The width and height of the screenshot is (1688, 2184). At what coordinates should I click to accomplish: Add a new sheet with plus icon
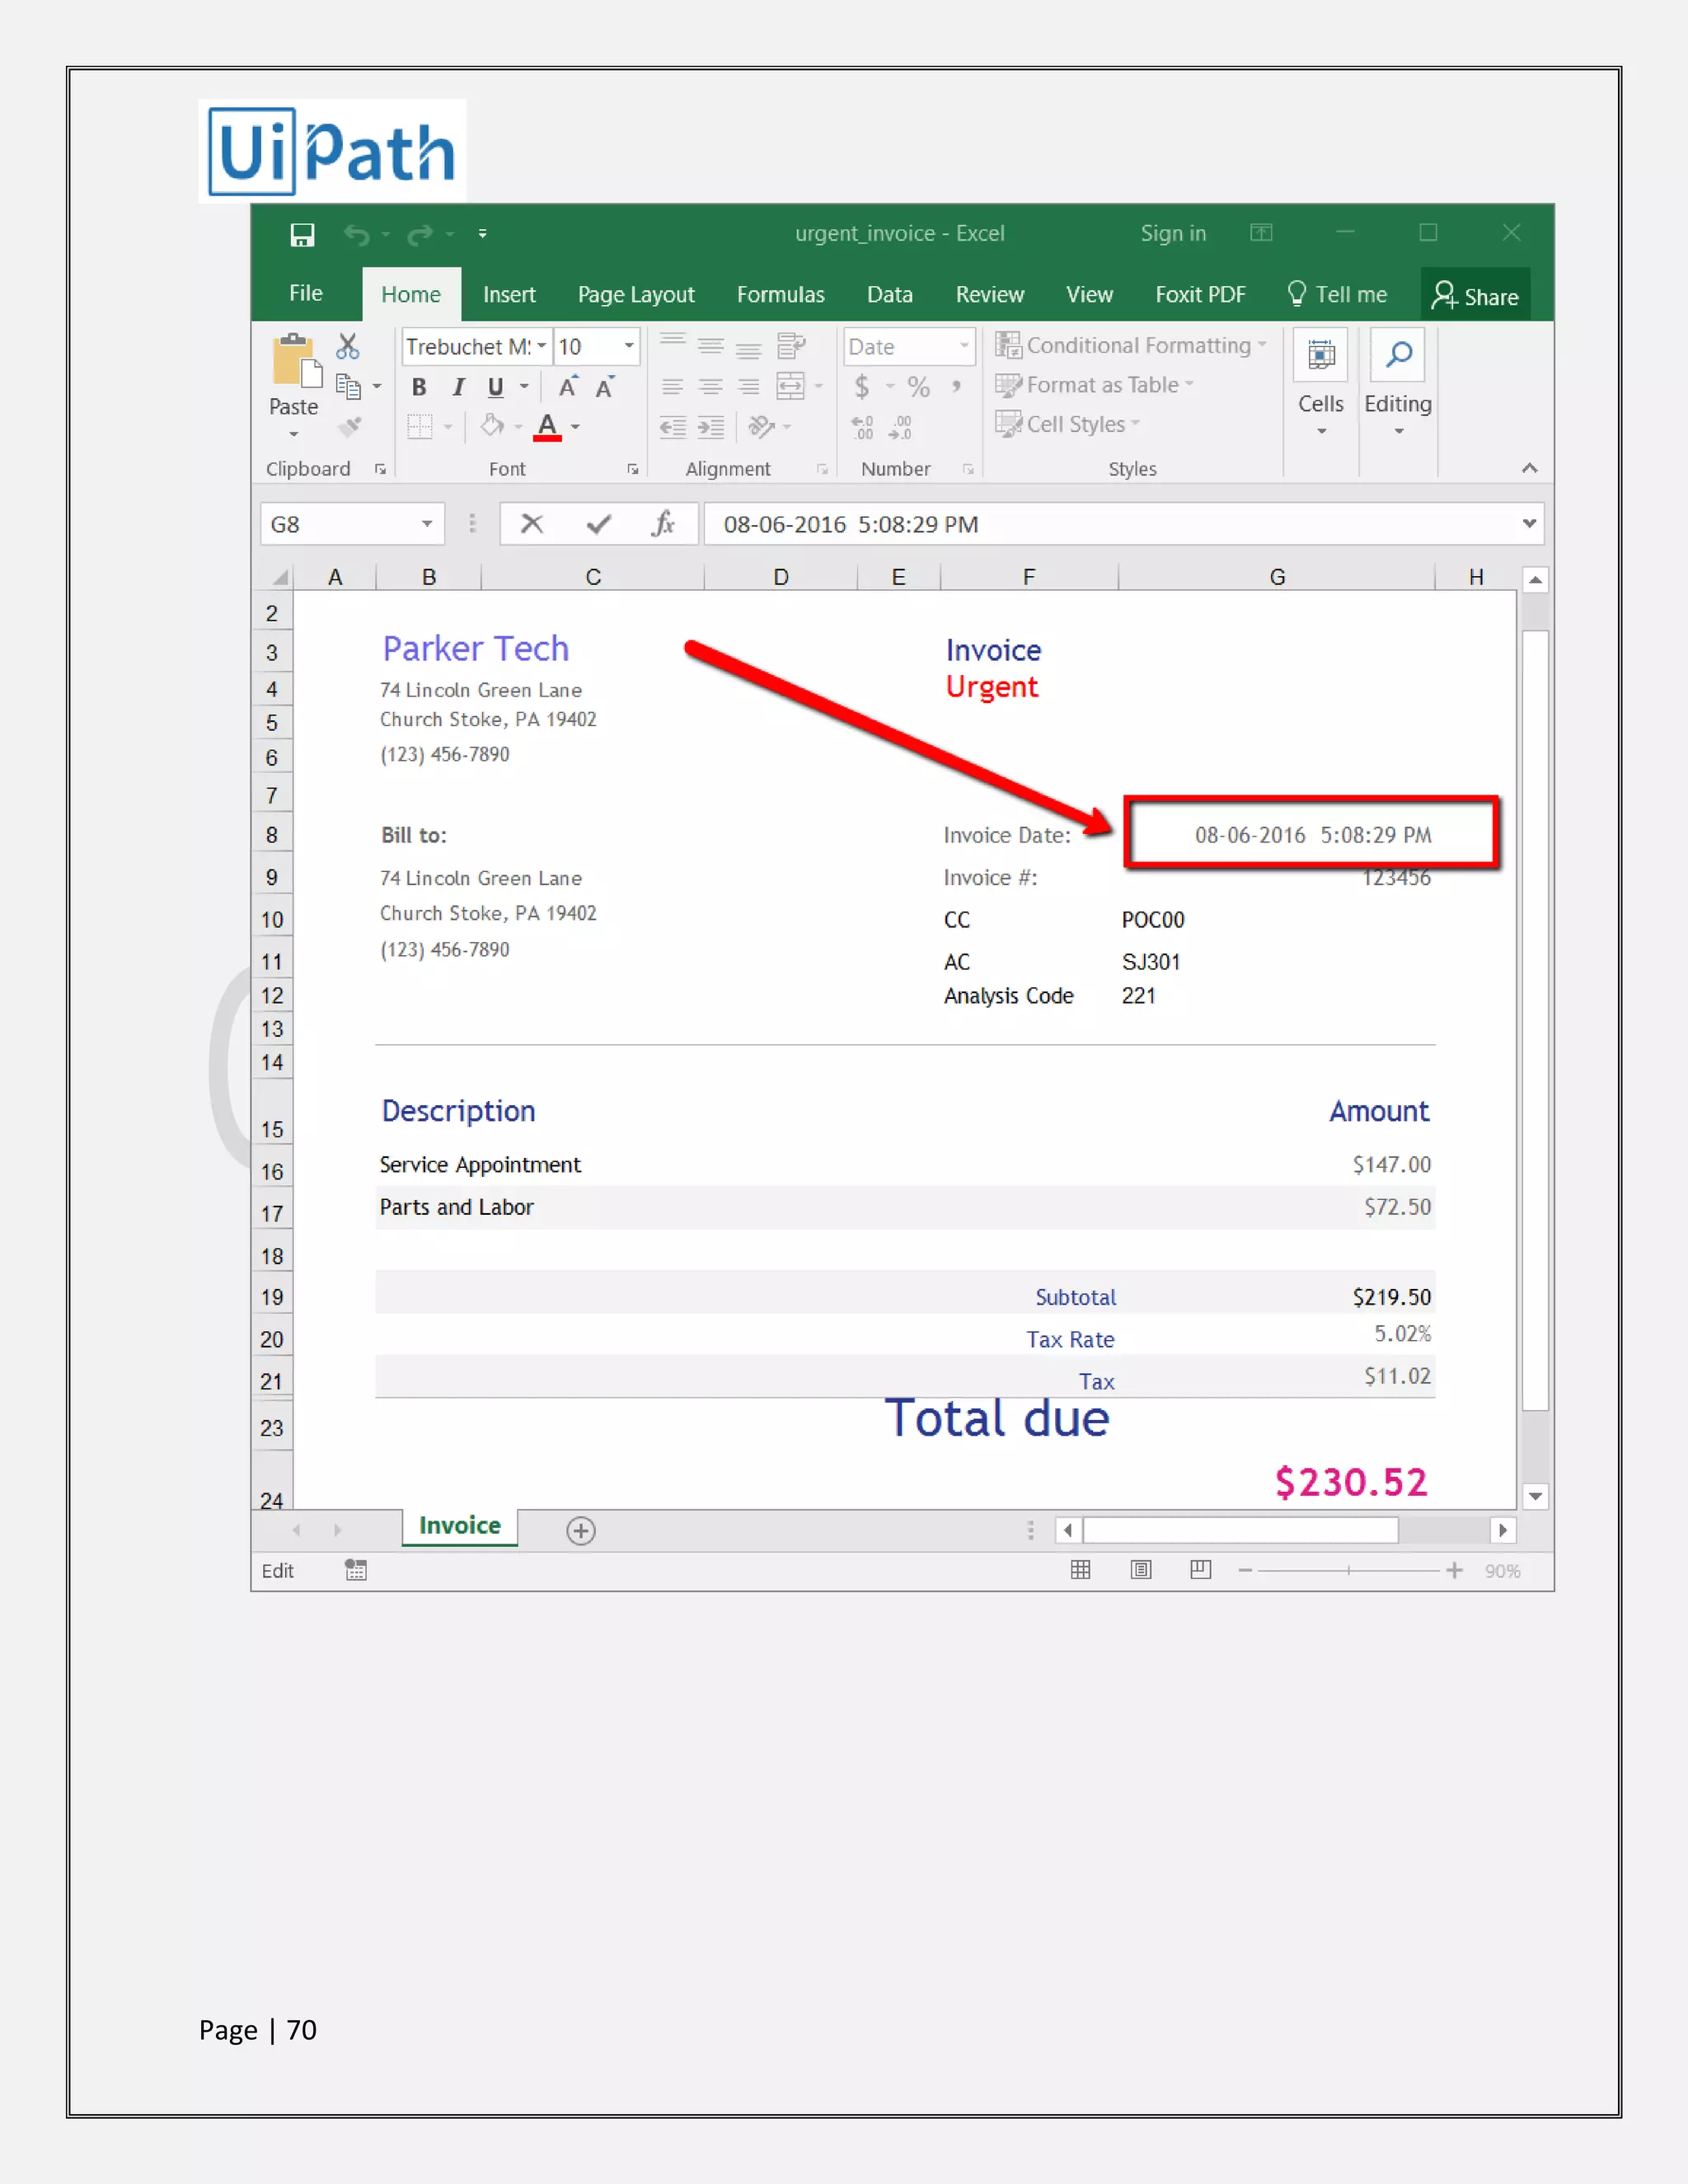[x=580, y=1531]
